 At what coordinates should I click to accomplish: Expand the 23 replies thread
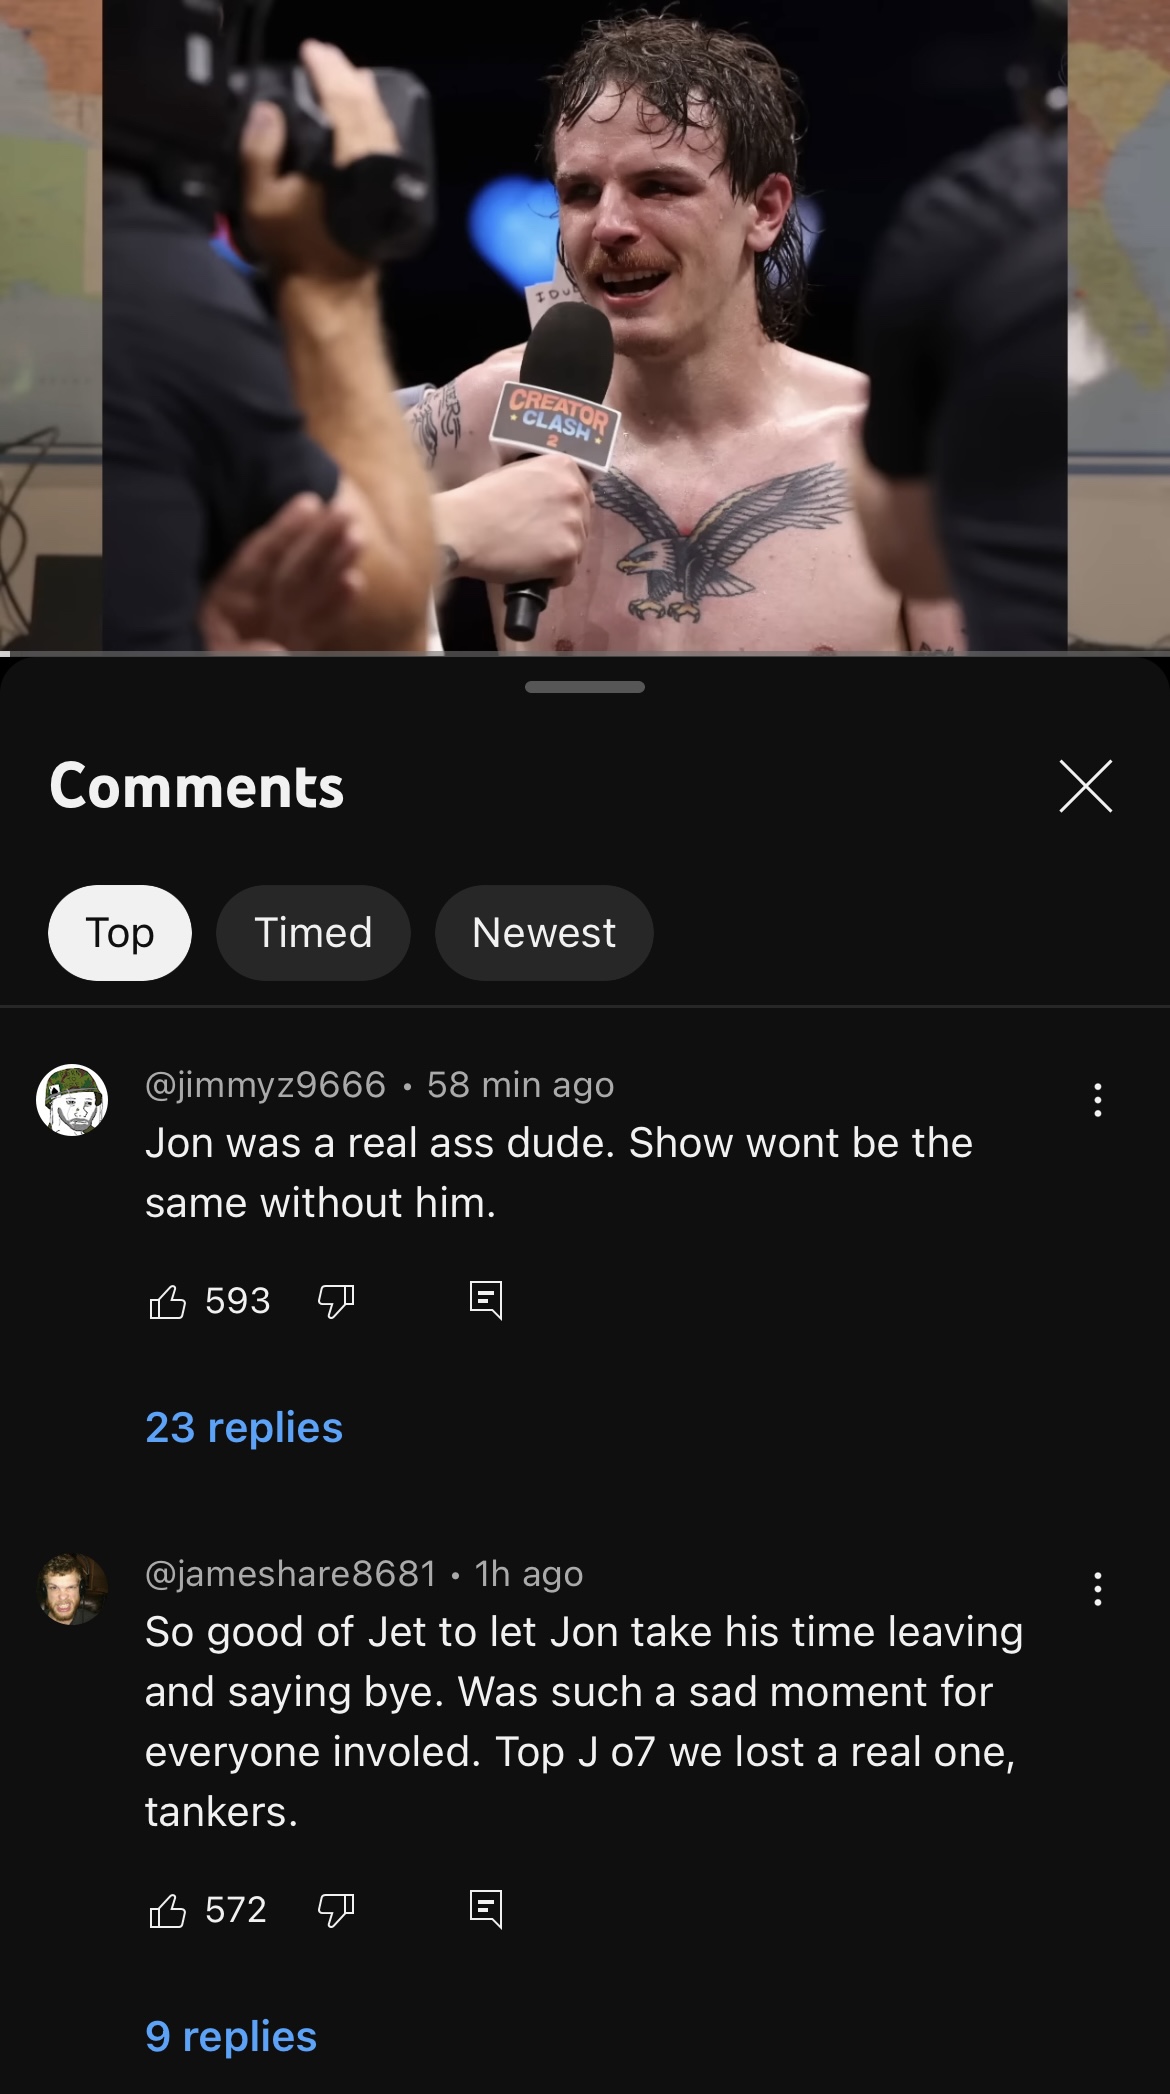click(244, 1427)
